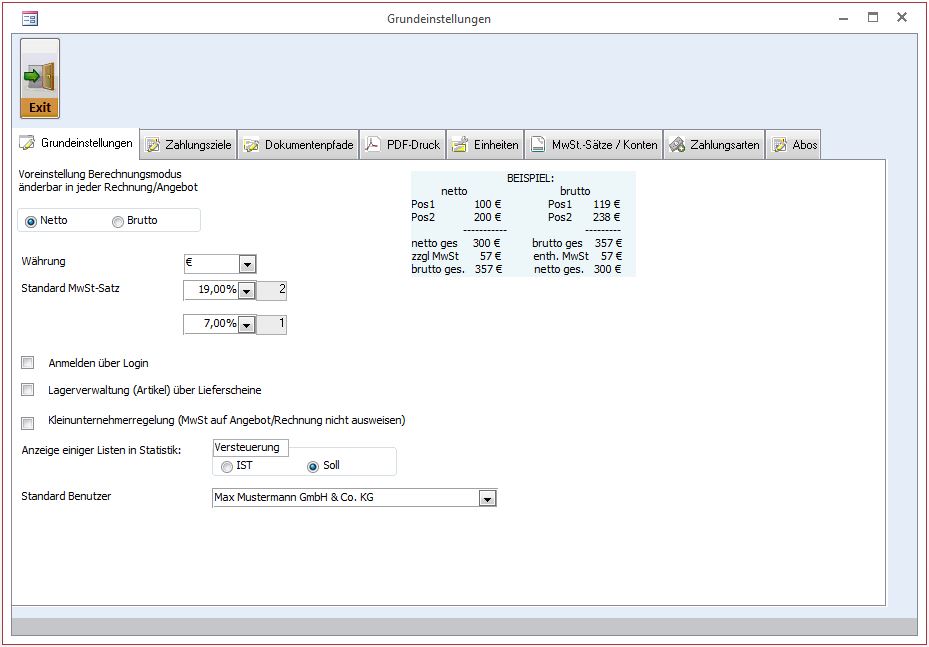The height and width of the screenshot is (647, 929).
Task: Switch to the PDF-Druck tab
Action: pyautogui.click(x=403, y=145)
